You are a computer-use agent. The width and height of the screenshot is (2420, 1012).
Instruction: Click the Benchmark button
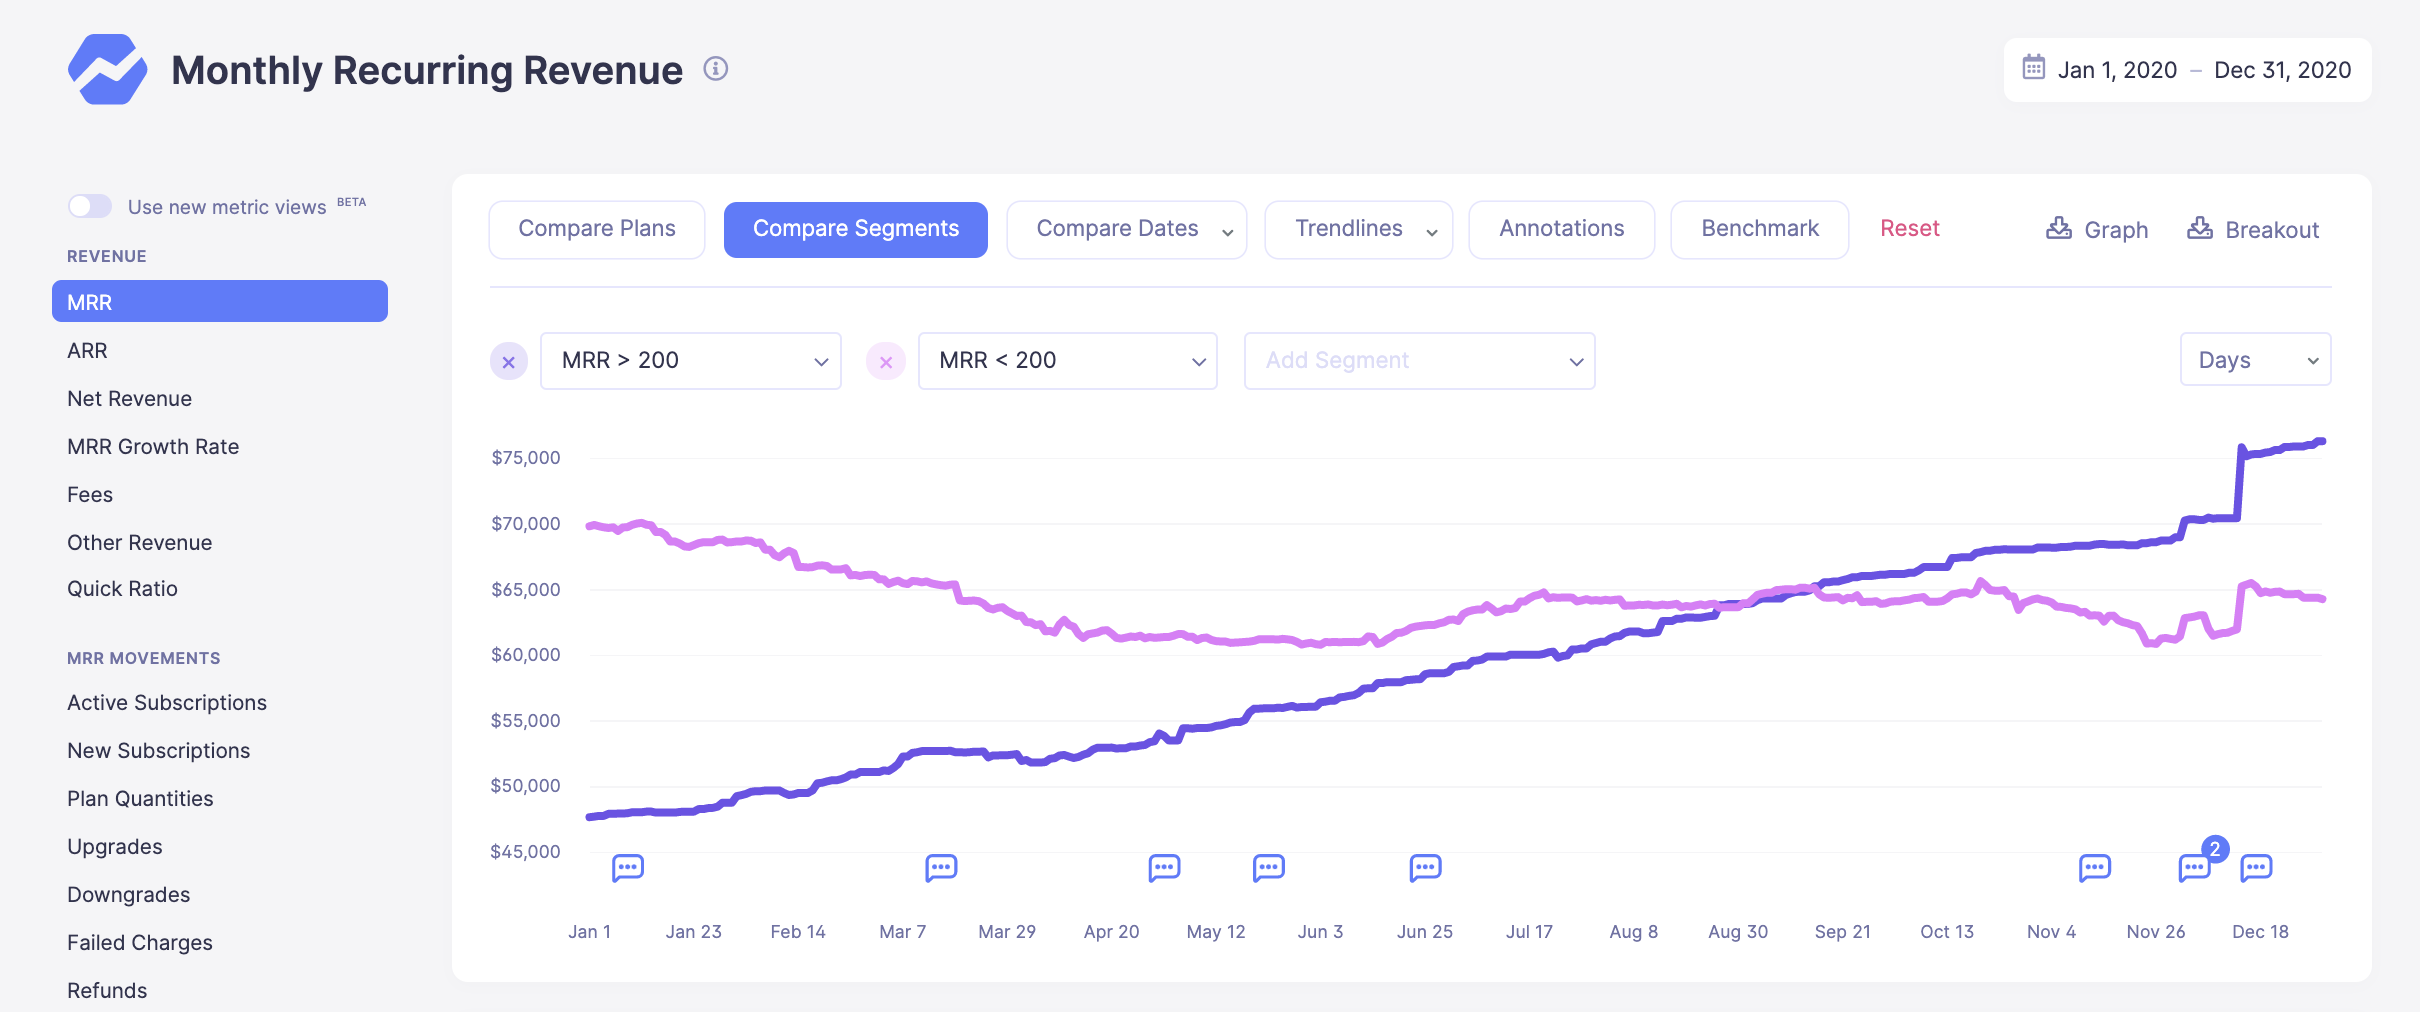coord(1759,229)
